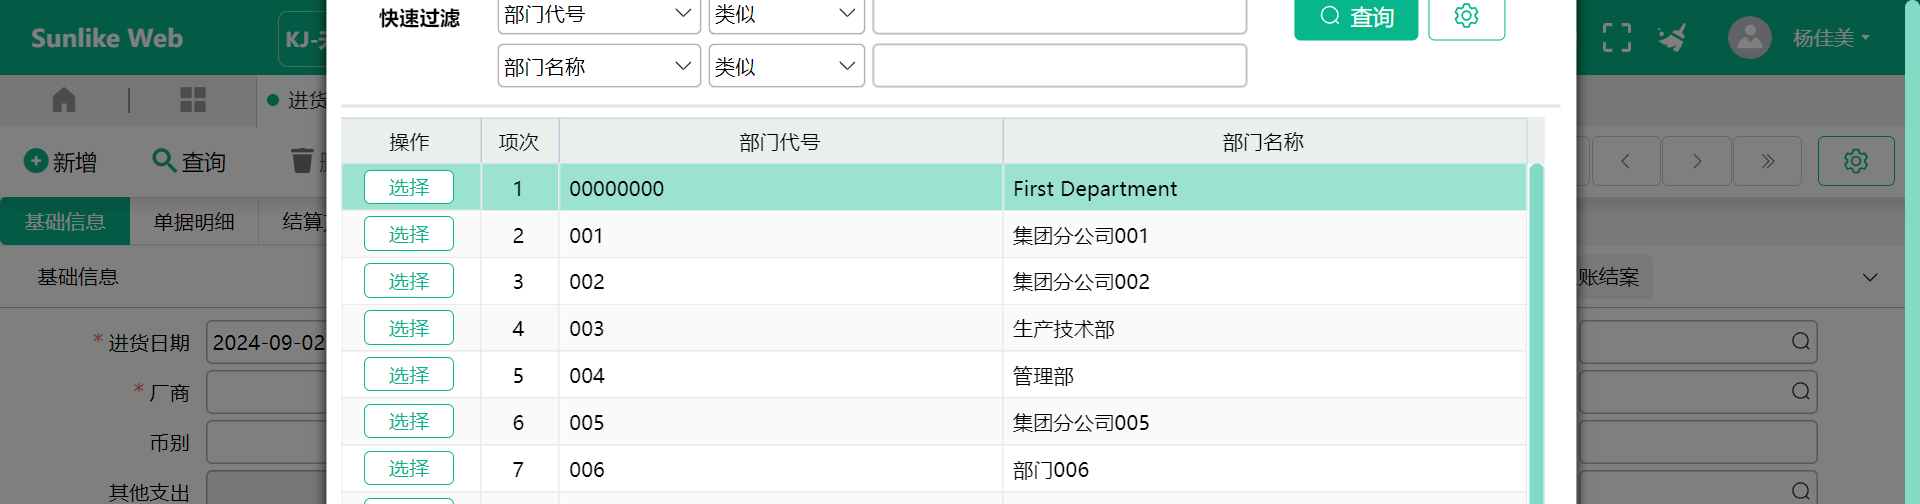
Task: Open the 部门名称 field dropdown
Action: pyautogui.click(x=599, y=66)
